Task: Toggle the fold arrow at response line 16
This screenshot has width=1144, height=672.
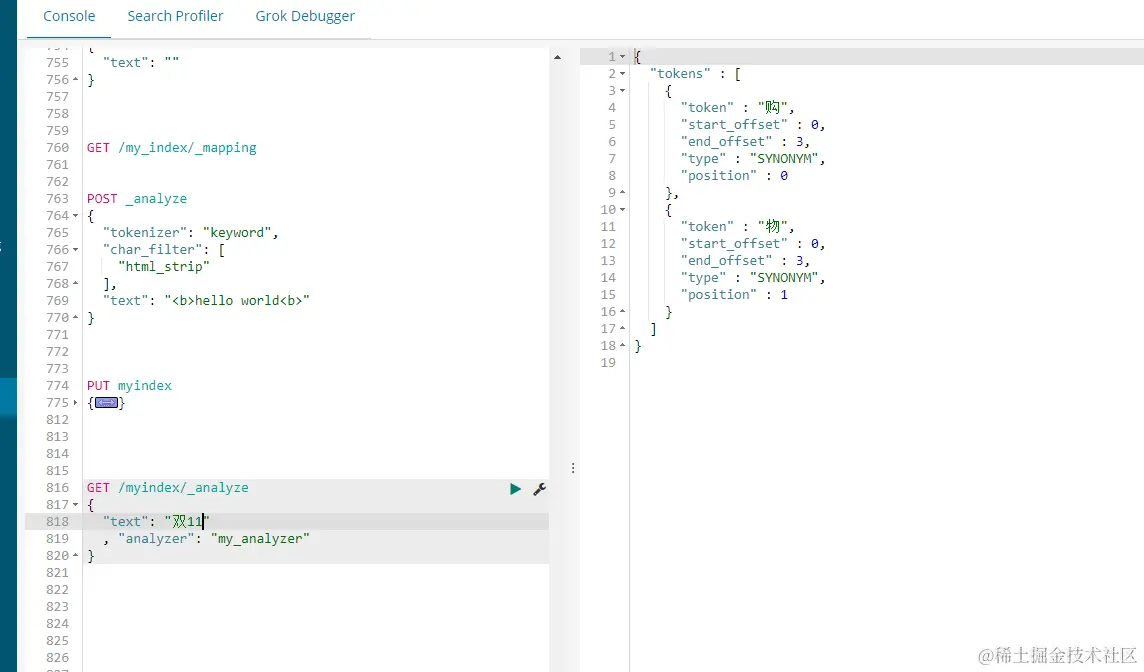Action: click(622, 312)
